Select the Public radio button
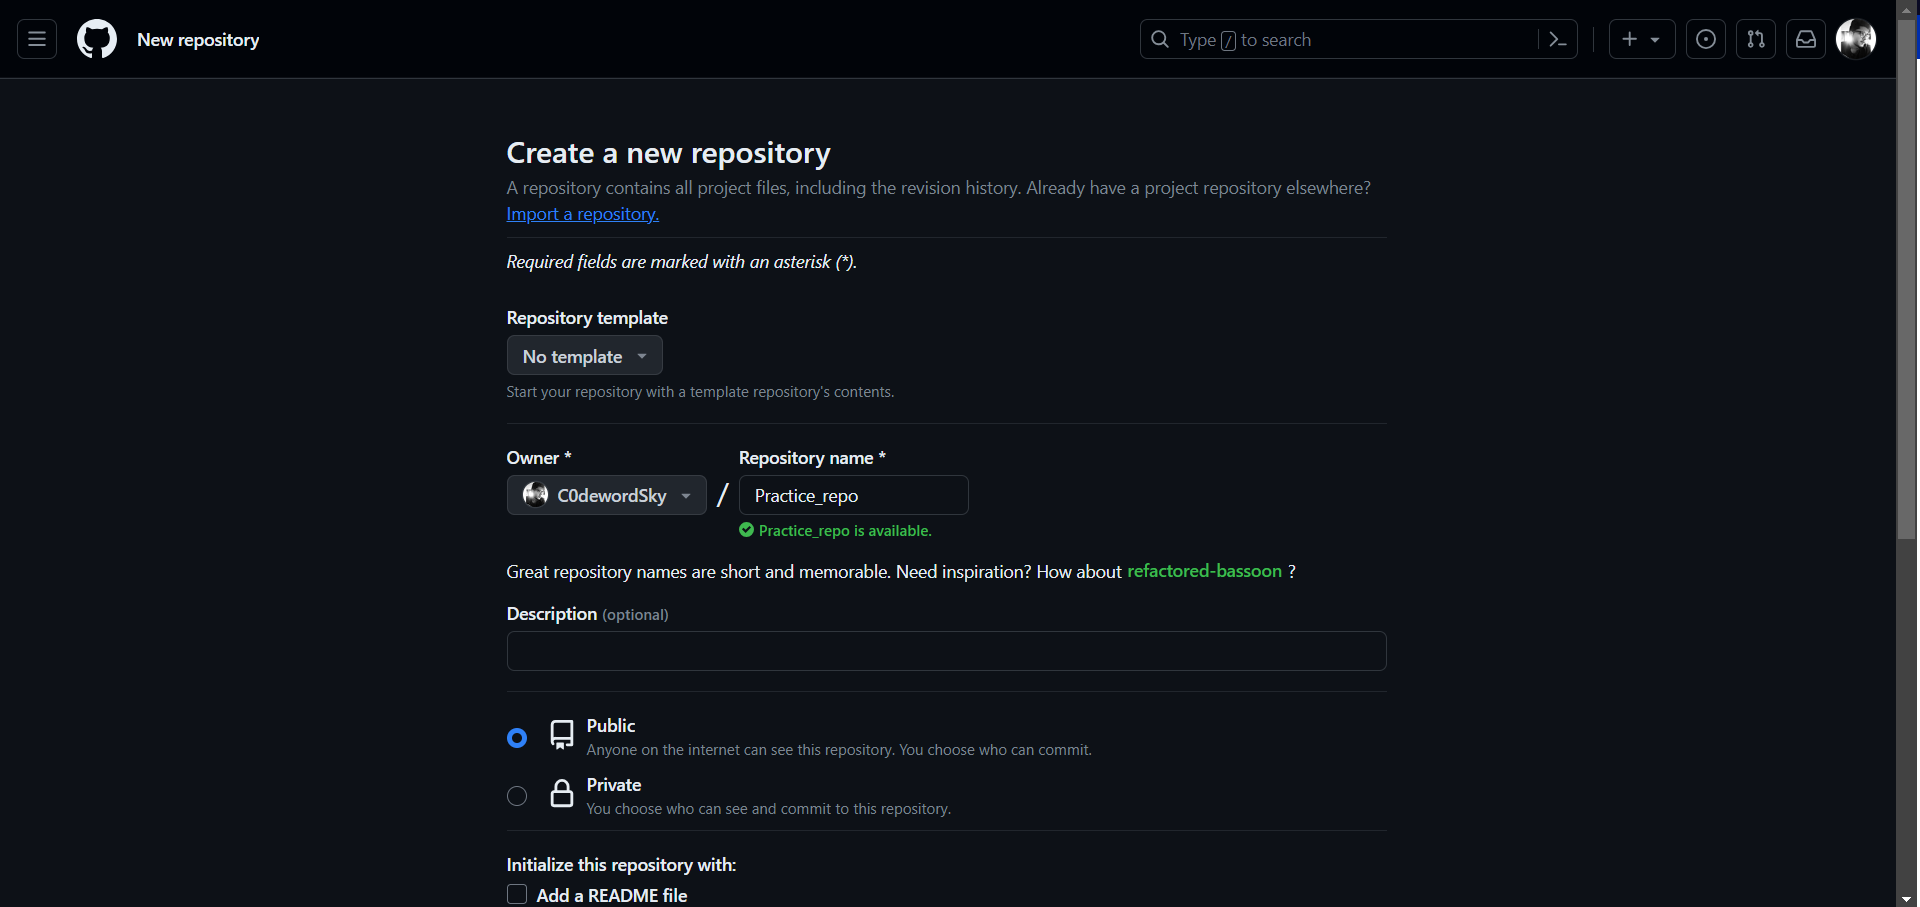Screen dimensions: 1920x907 click(517, 738)
